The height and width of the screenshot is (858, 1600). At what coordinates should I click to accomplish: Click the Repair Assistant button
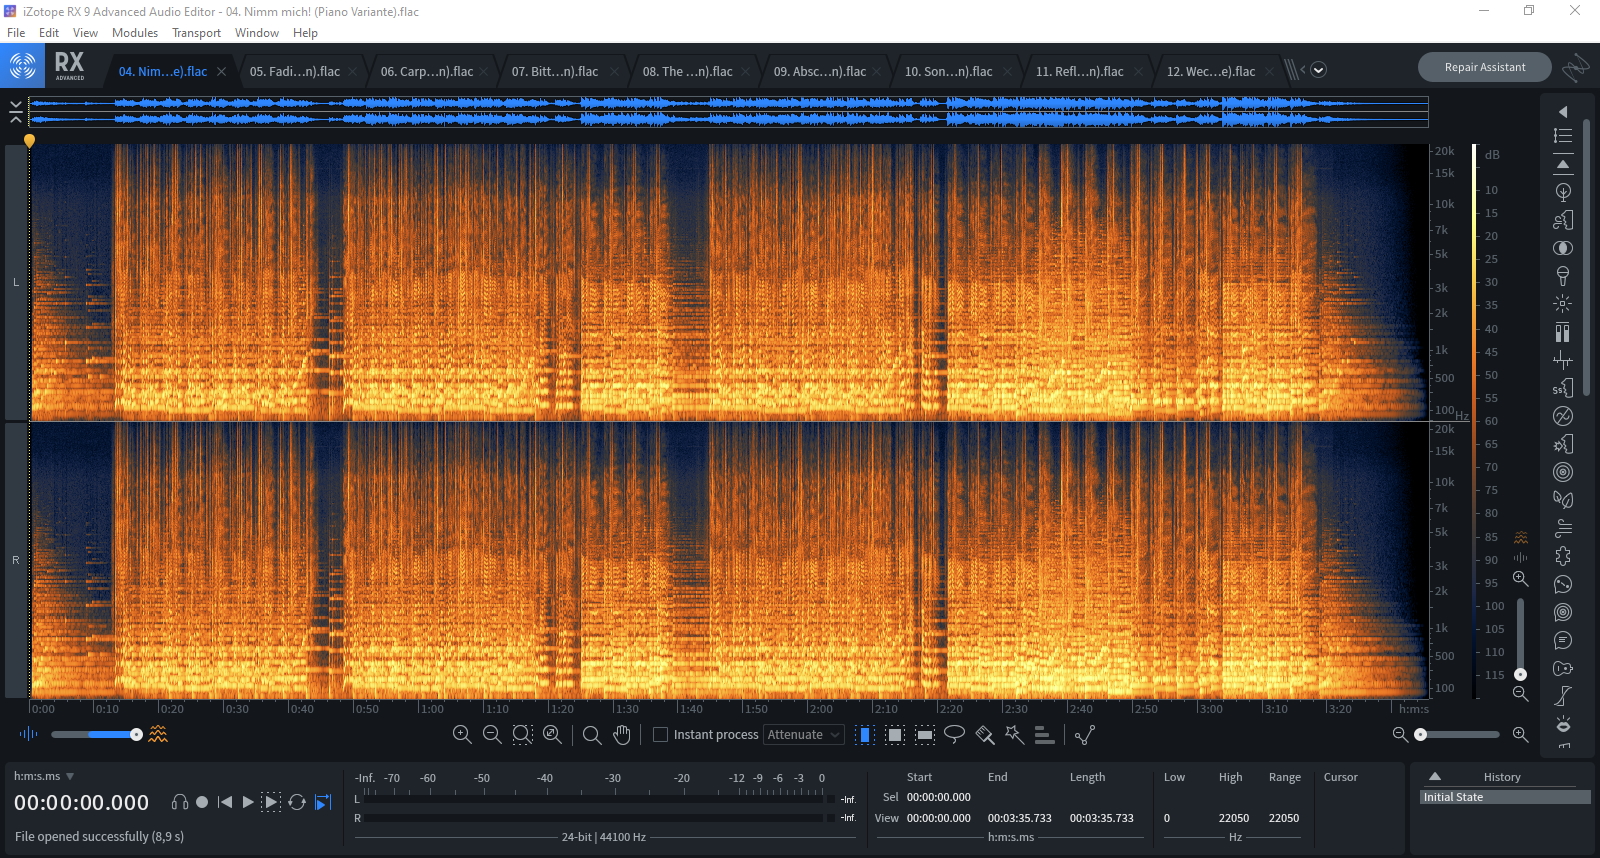(x=1484, y=67)
